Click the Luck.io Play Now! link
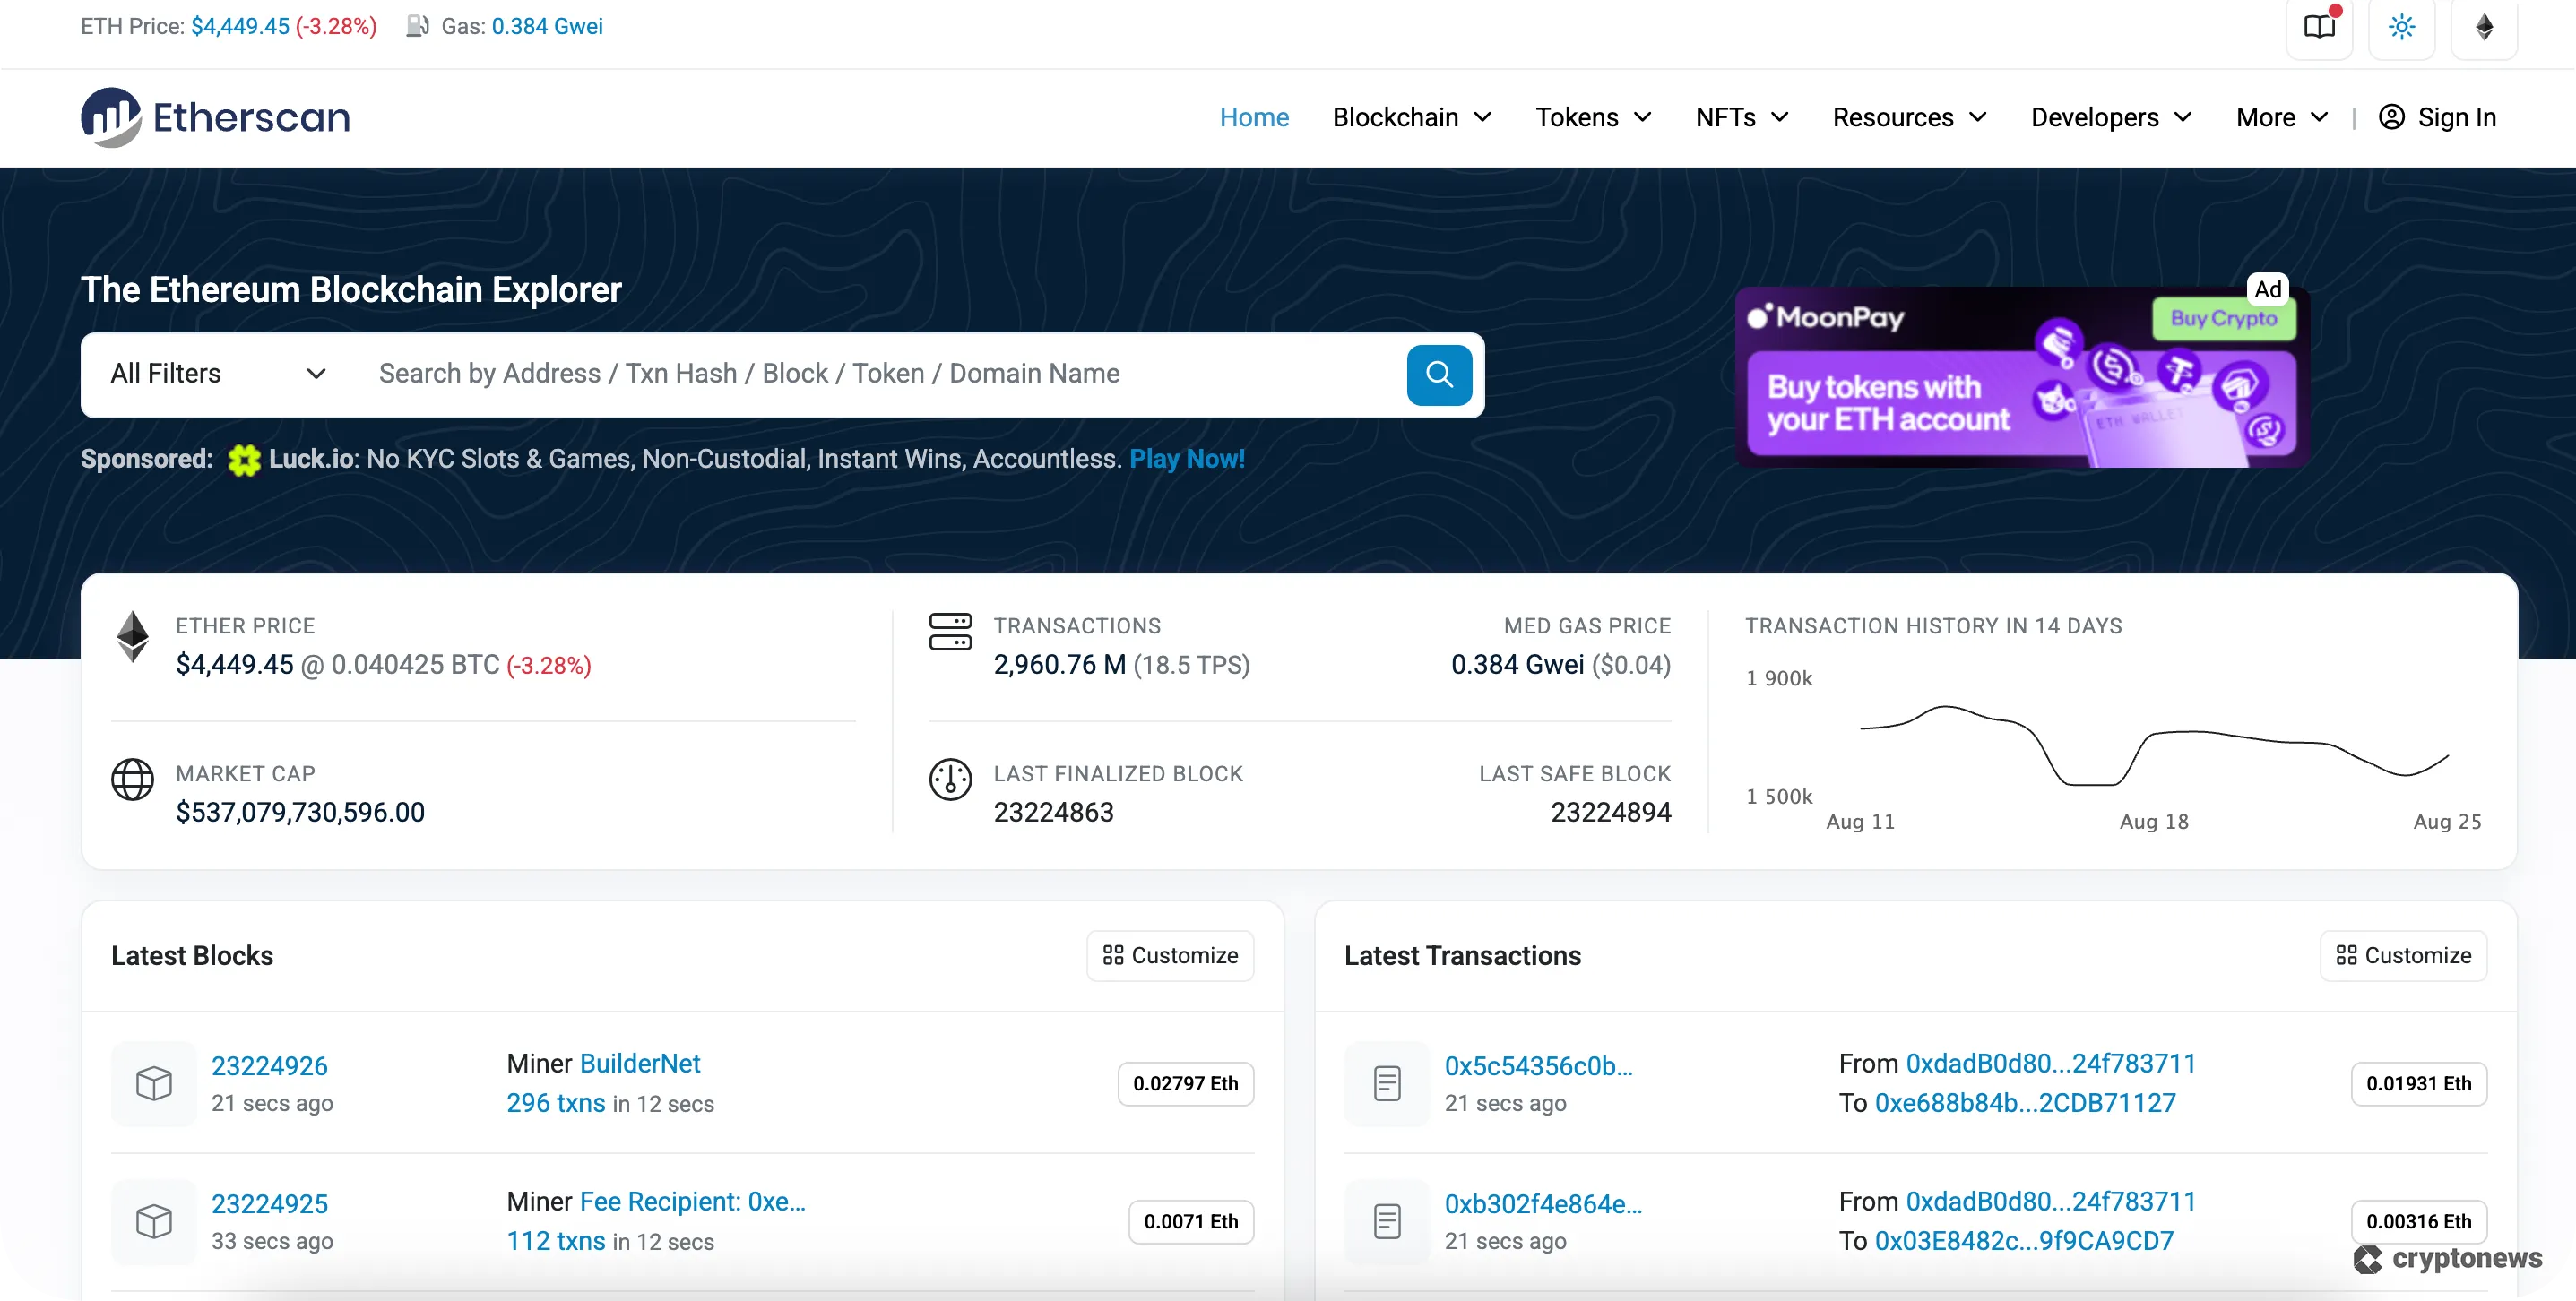2576x1301 pixels. coord(1187,459)
